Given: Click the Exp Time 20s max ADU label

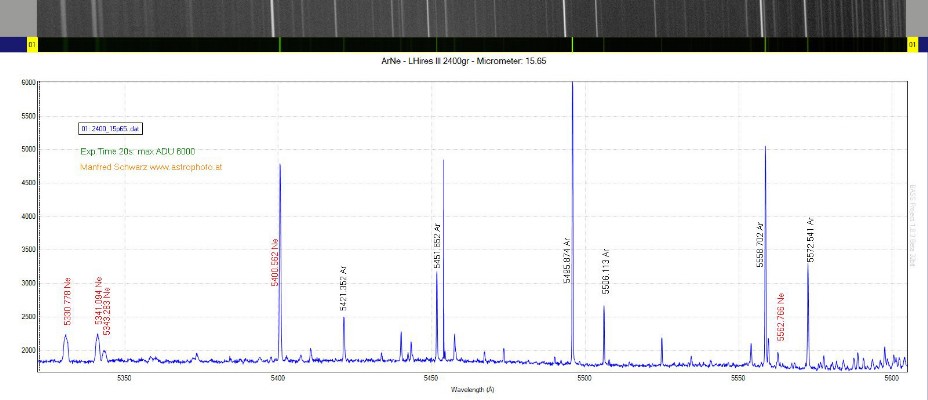Looking at the screenshot, I should [x=138, y=151].
